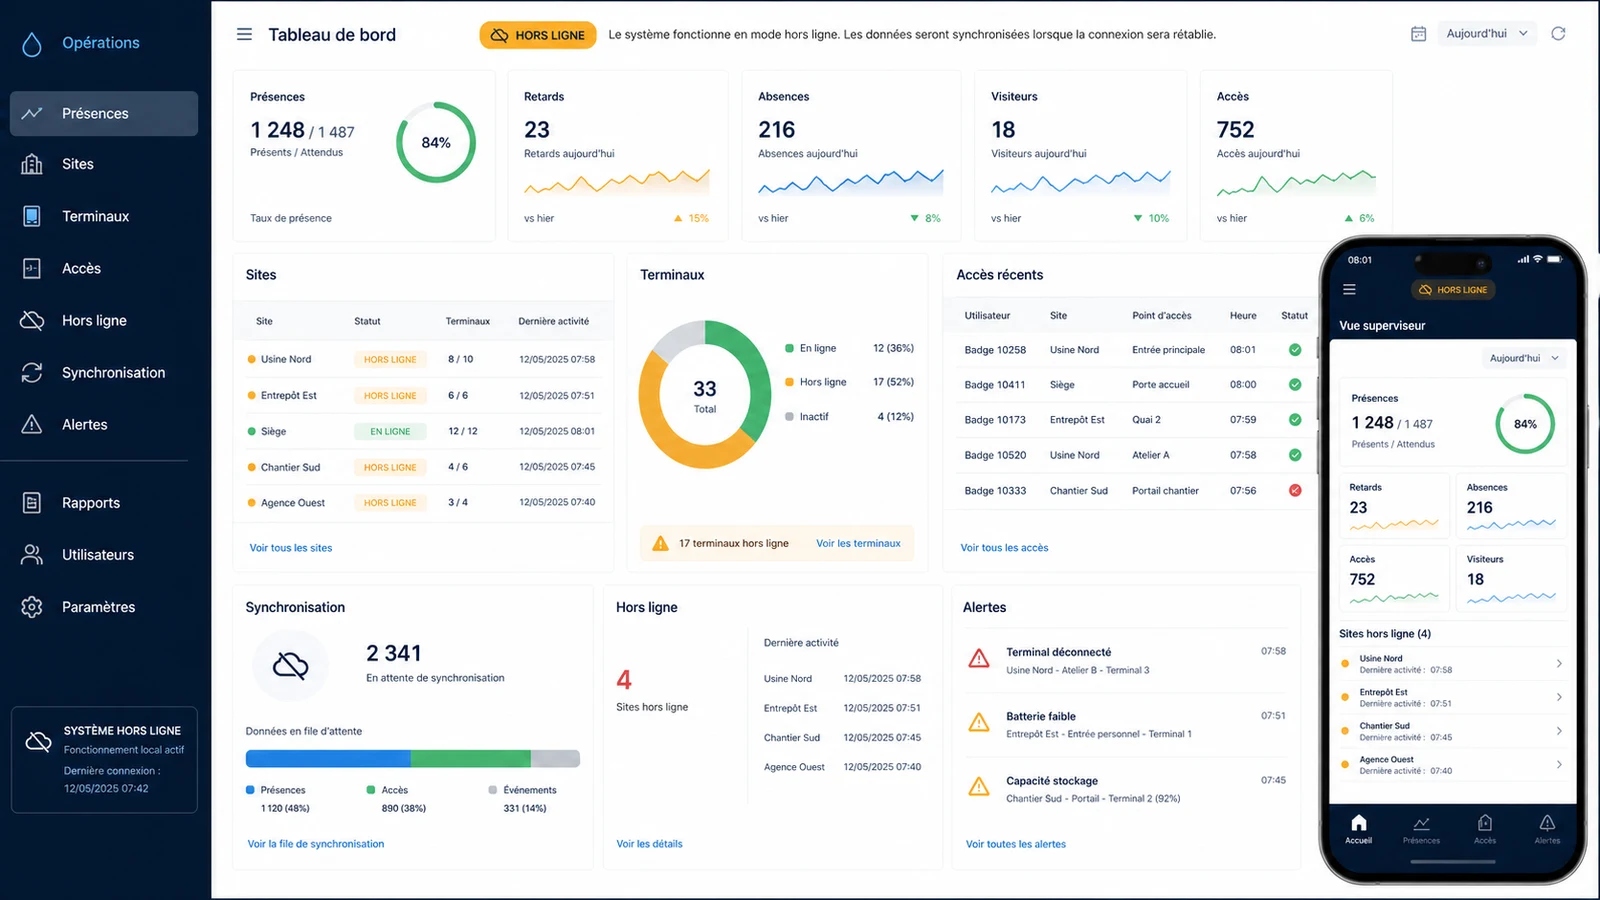
Task: Open the Voir toutes les alertes link
Action: coord(1016,844)
